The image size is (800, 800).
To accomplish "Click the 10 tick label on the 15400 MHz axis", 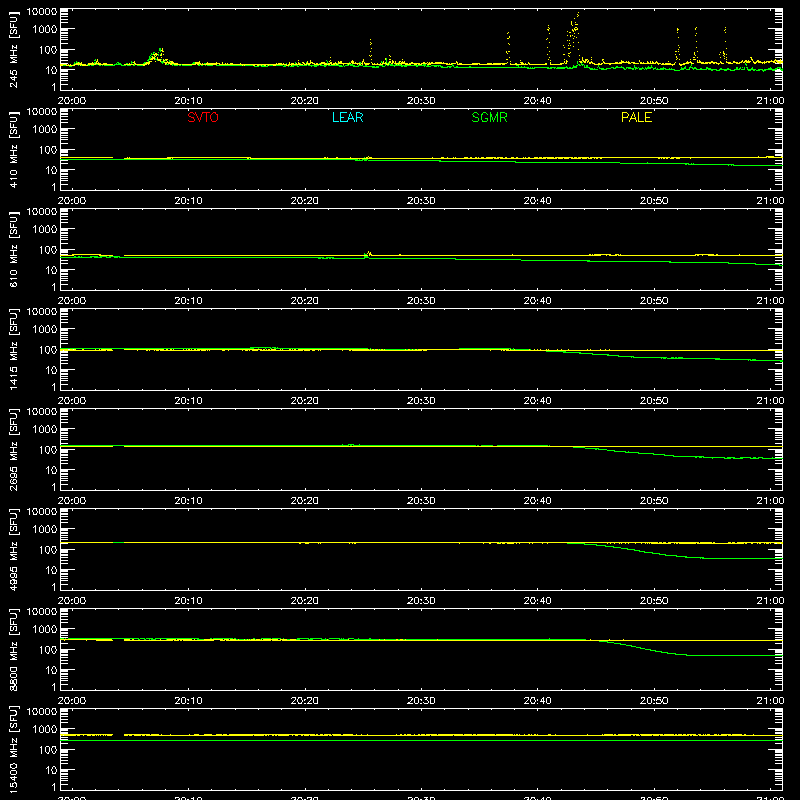I will point(51,770).
